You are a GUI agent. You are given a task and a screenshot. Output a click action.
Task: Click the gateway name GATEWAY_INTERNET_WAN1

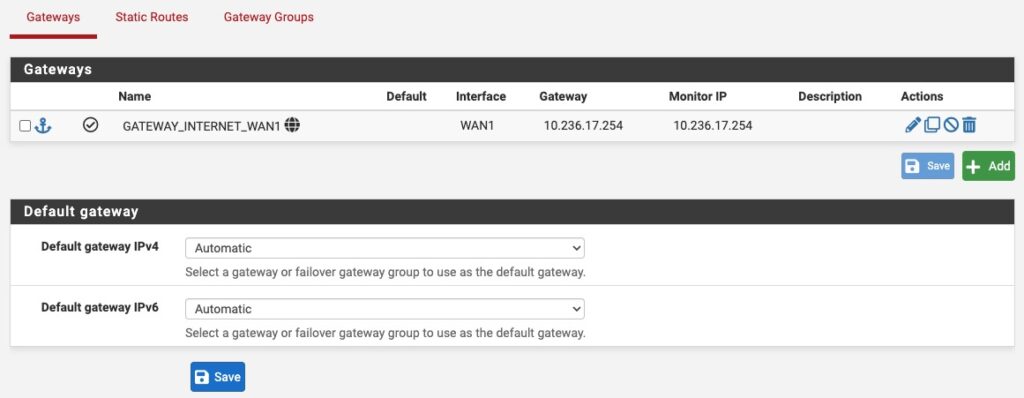(x=201, y=125)
